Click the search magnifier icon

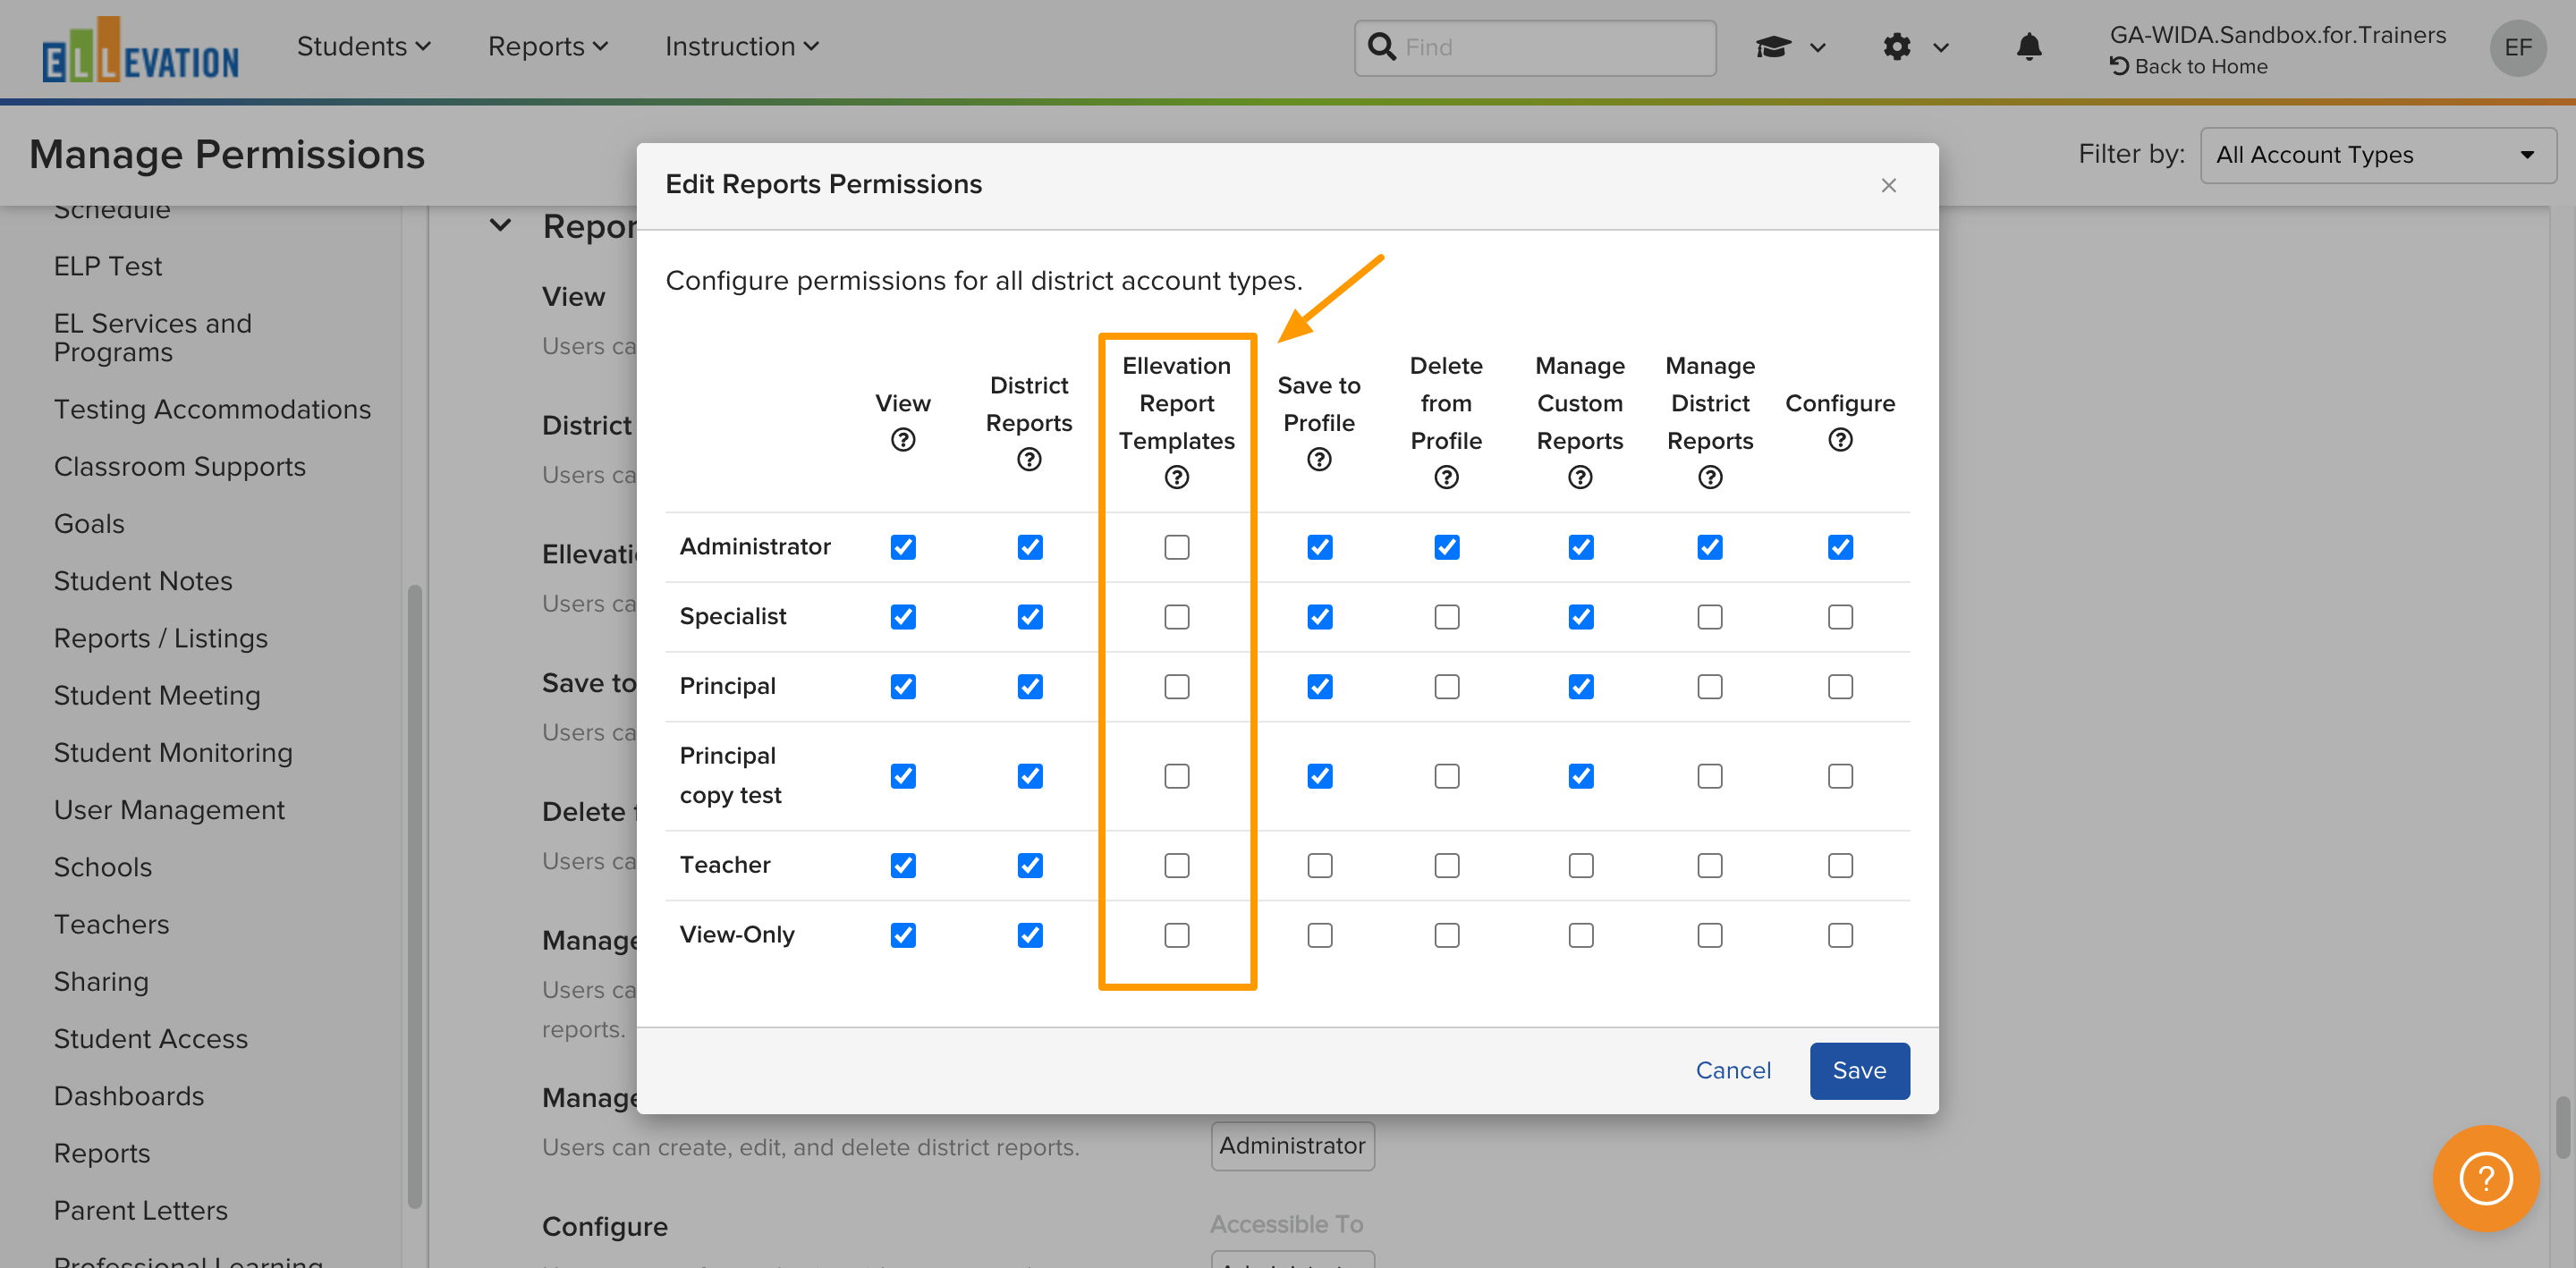[1381, 47]
